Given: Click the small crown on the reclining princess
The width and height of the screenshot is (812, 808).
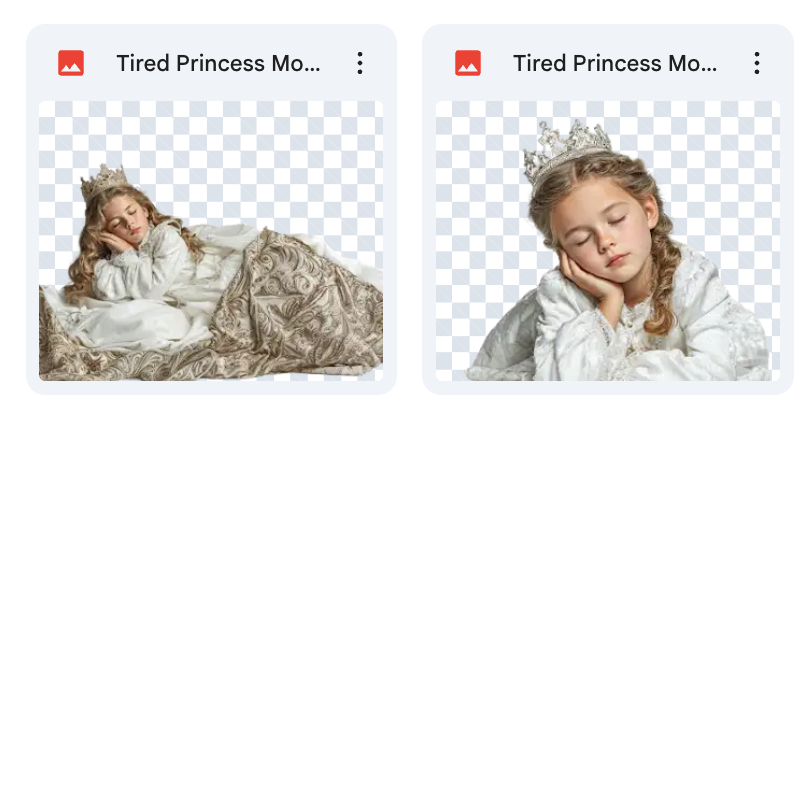Looking at the screenshot, I should point(104,181).
